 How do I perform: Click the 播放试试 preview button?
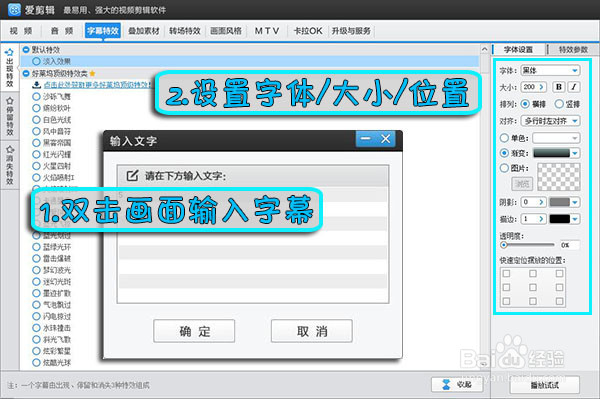pos(545,385)
